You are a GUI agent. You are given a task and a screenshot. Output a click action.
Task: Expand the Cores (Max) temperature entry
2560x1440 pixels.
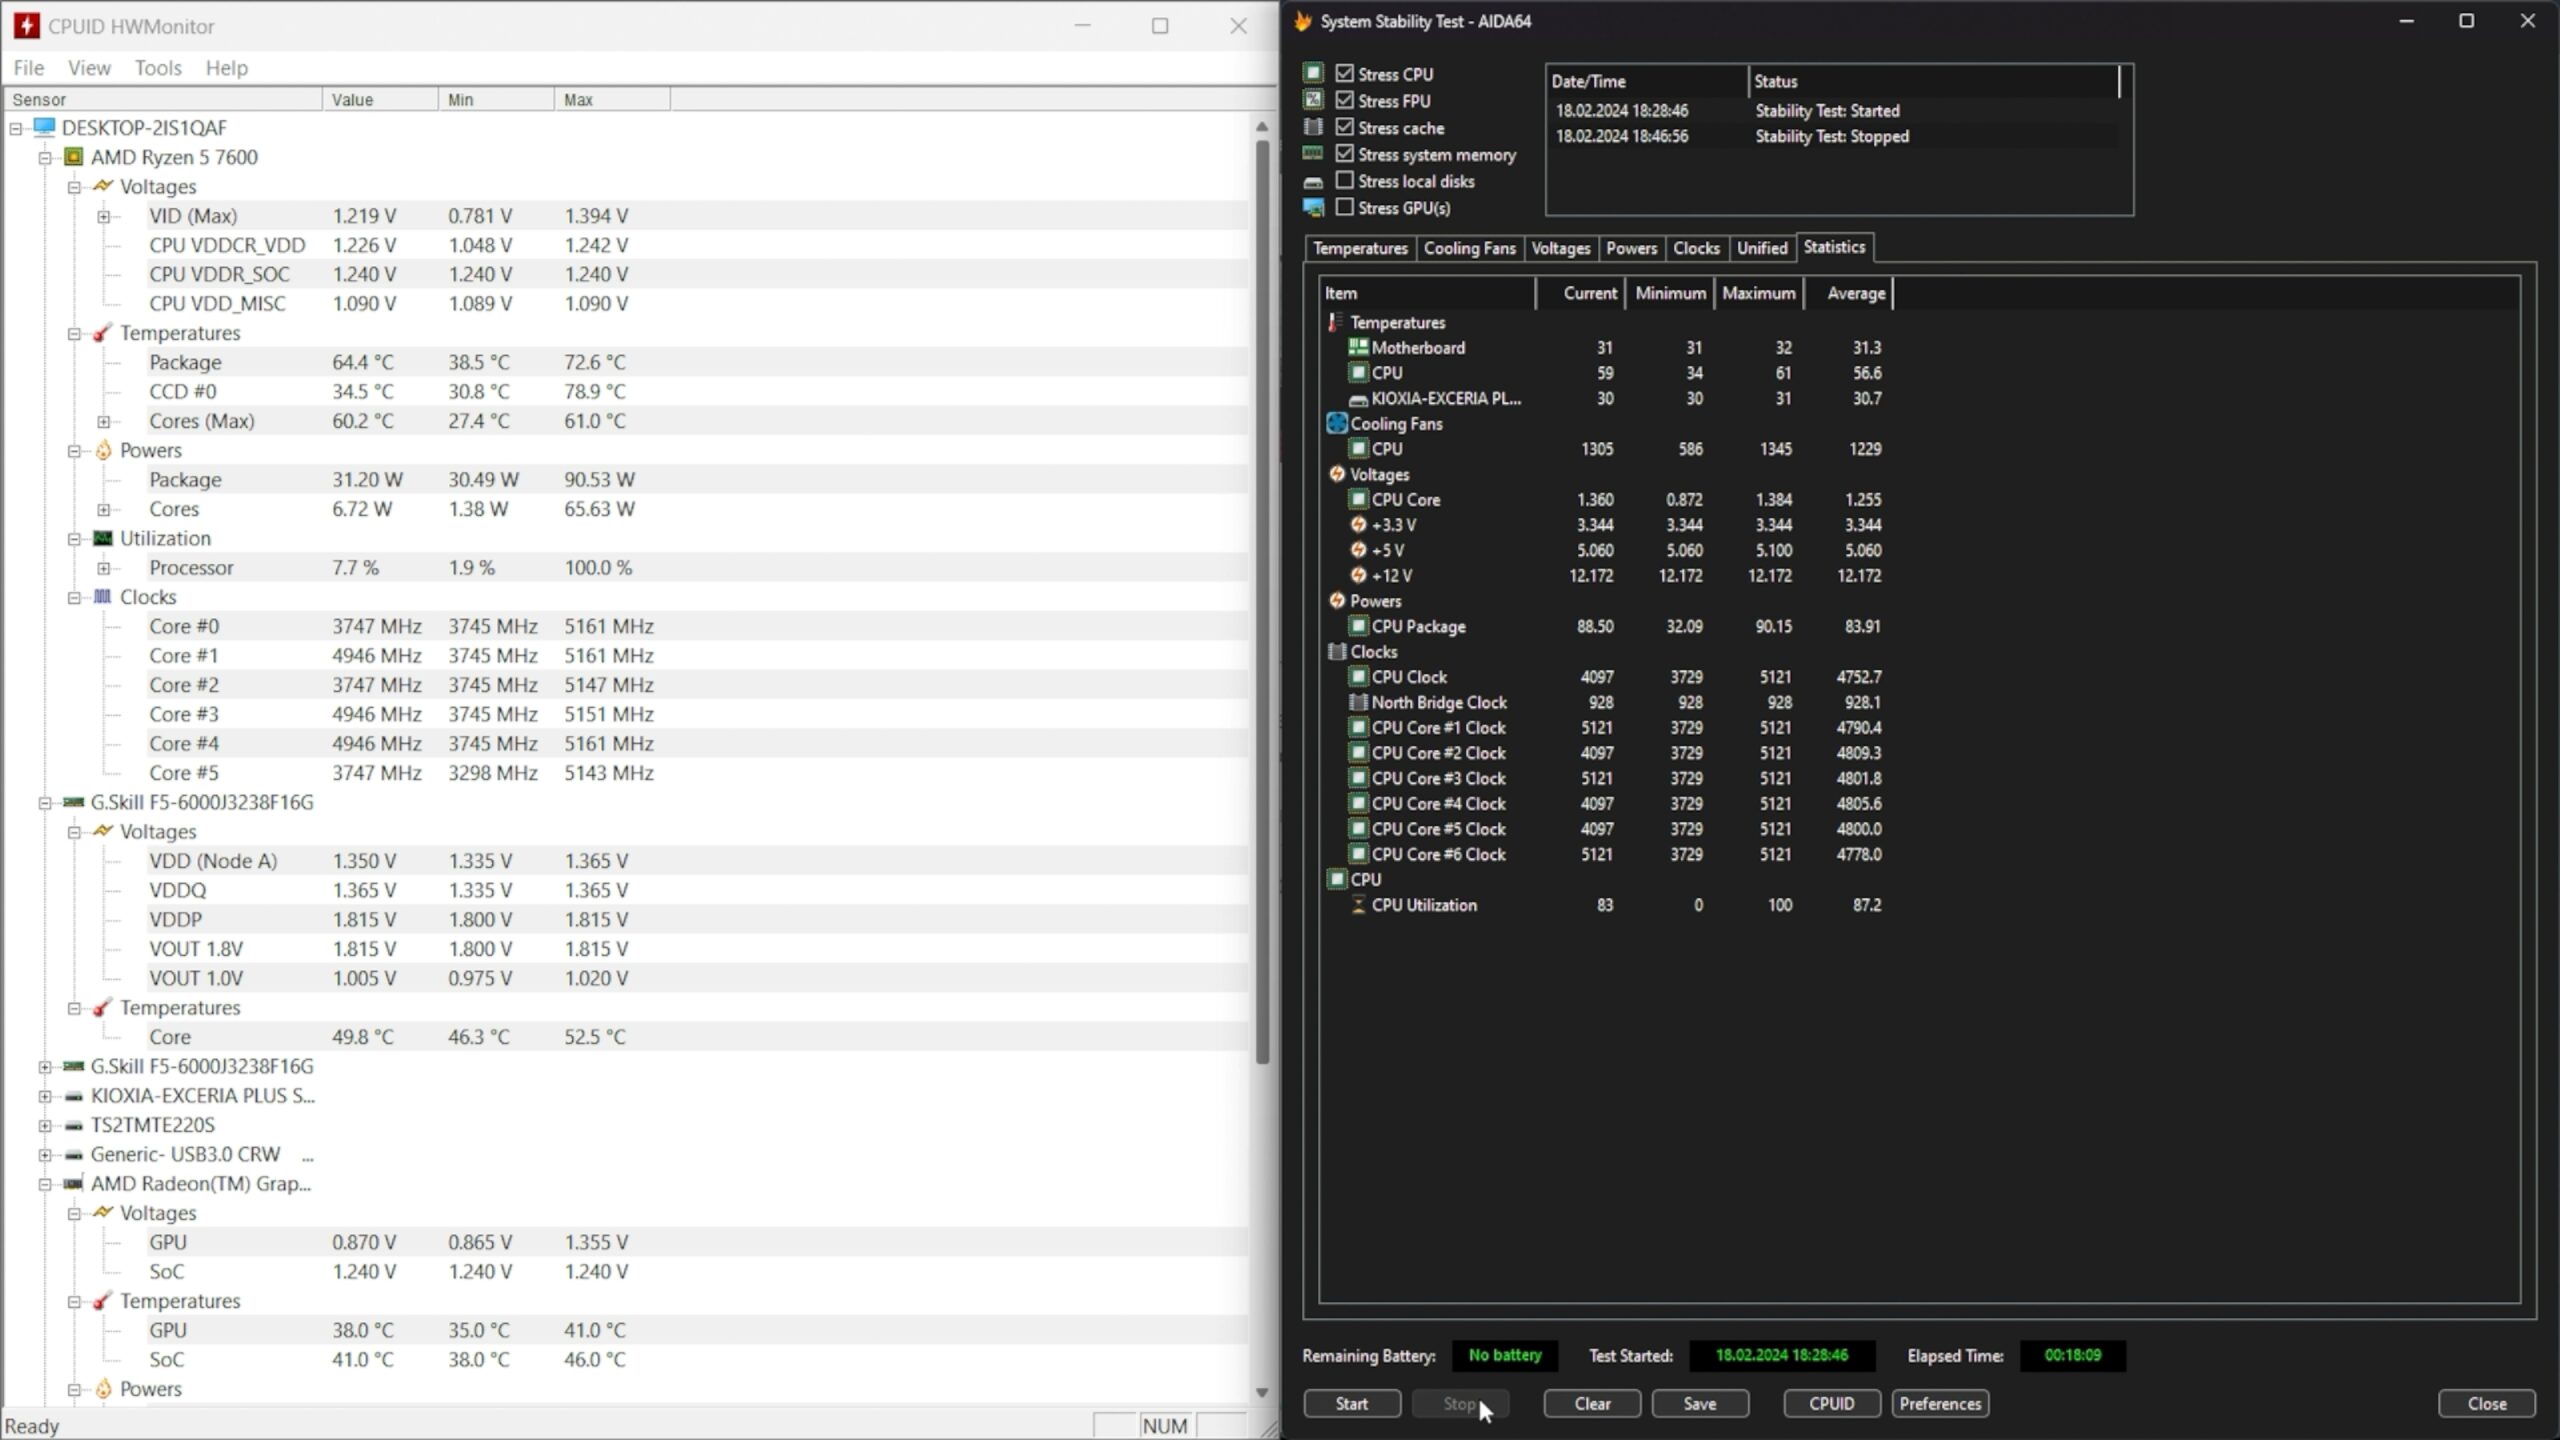tap(104, 422)
